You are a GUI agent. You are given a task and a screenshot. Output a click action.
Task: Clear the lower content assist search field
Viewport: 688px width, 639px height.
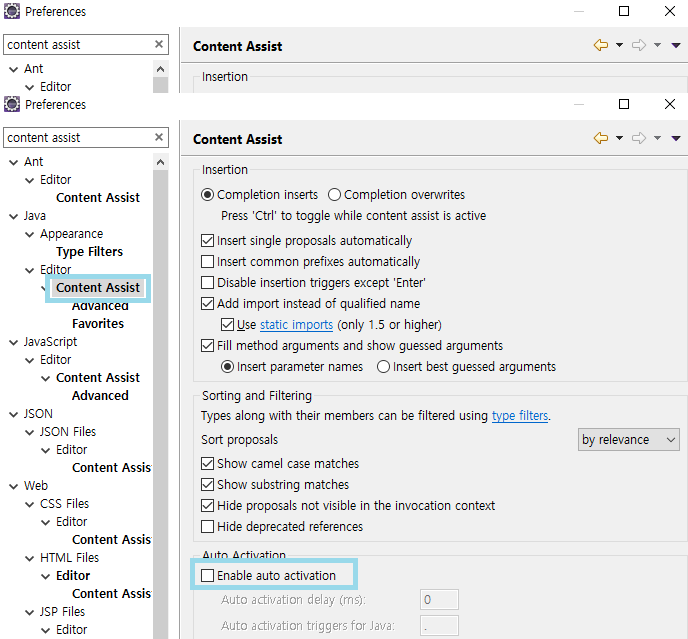(x=159, y=137)
